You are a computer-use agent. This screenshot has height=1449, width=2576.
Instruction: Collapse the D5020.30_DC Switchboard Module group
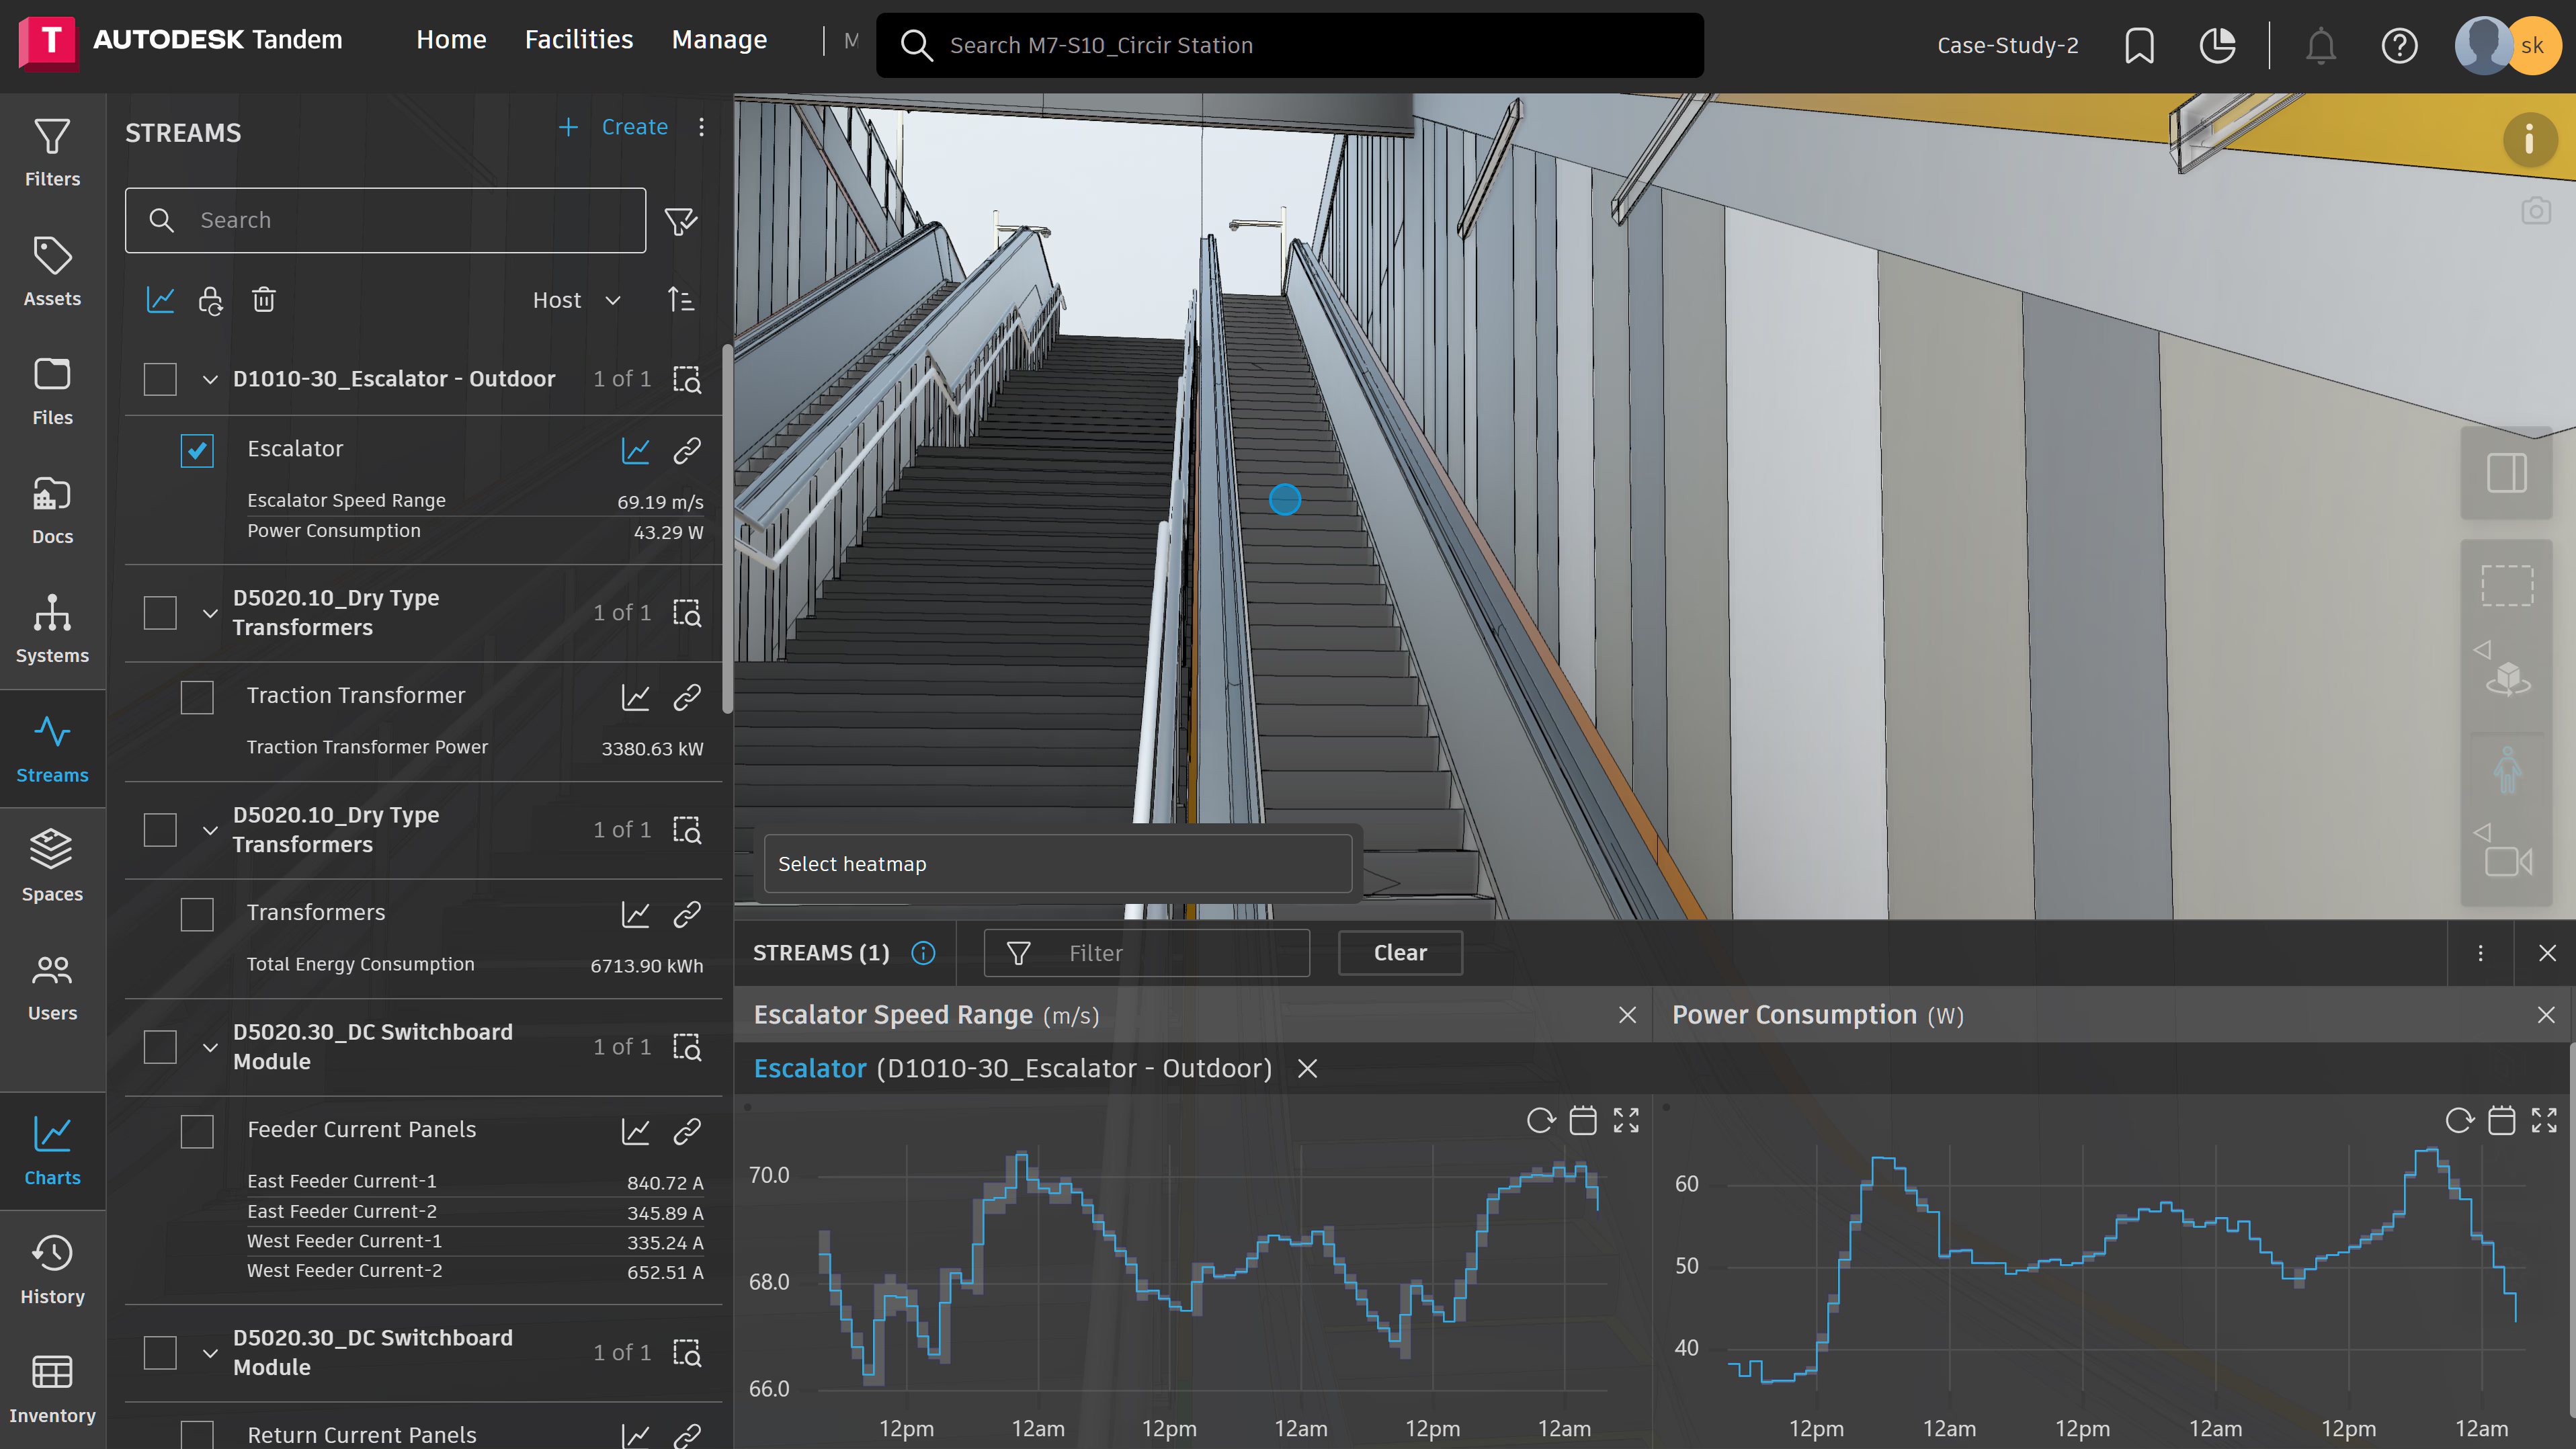point(210,1047)
